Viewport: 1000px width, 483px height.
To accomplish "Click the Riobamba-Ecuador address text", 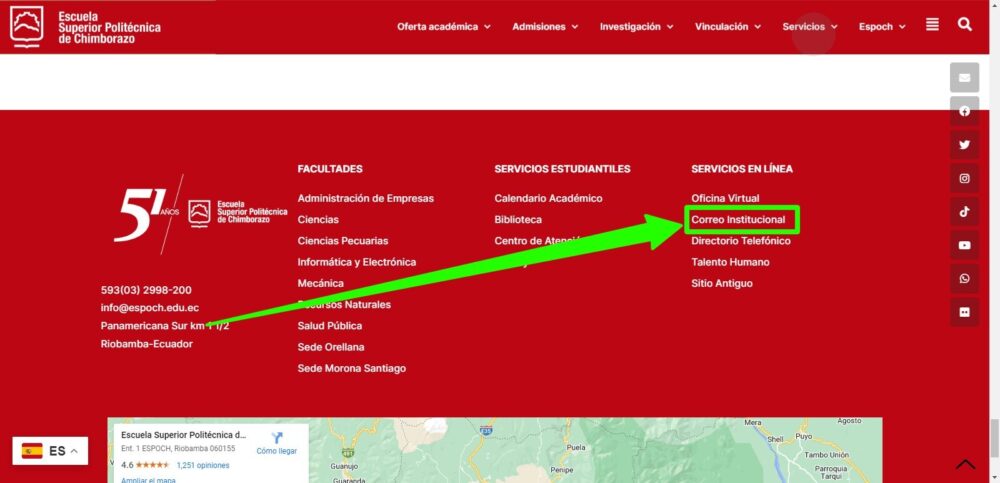I will pos(147,344).
